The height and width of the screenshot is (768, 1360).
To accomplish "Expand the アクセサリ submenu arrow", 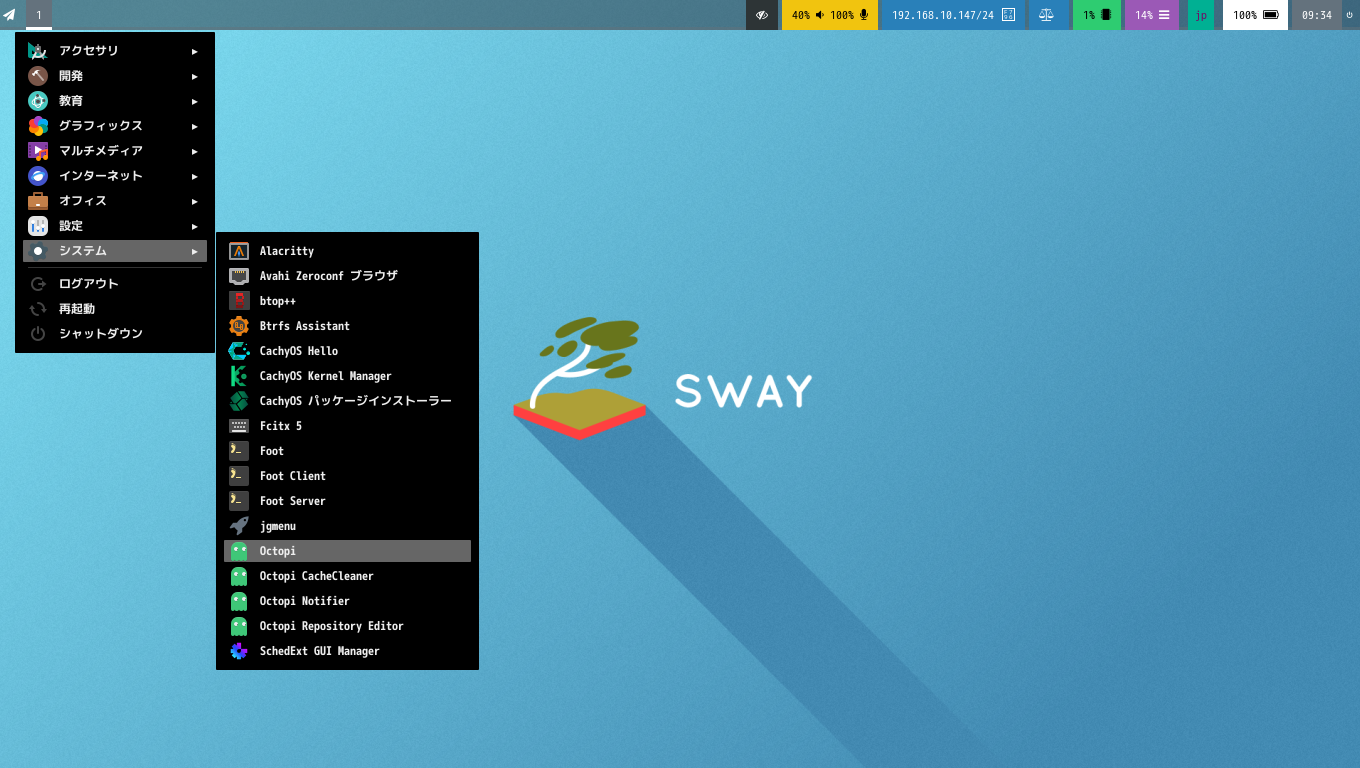I will point(195,51).
